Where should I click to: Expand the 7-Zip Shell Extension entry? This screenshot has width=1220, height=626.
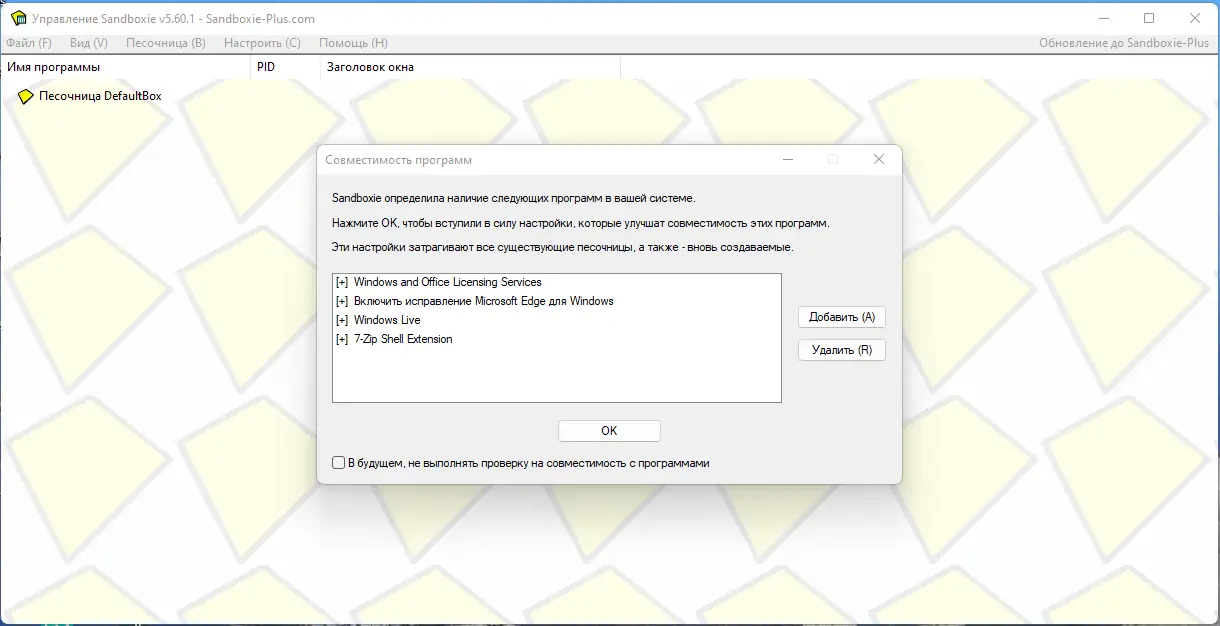pos(342,340)
